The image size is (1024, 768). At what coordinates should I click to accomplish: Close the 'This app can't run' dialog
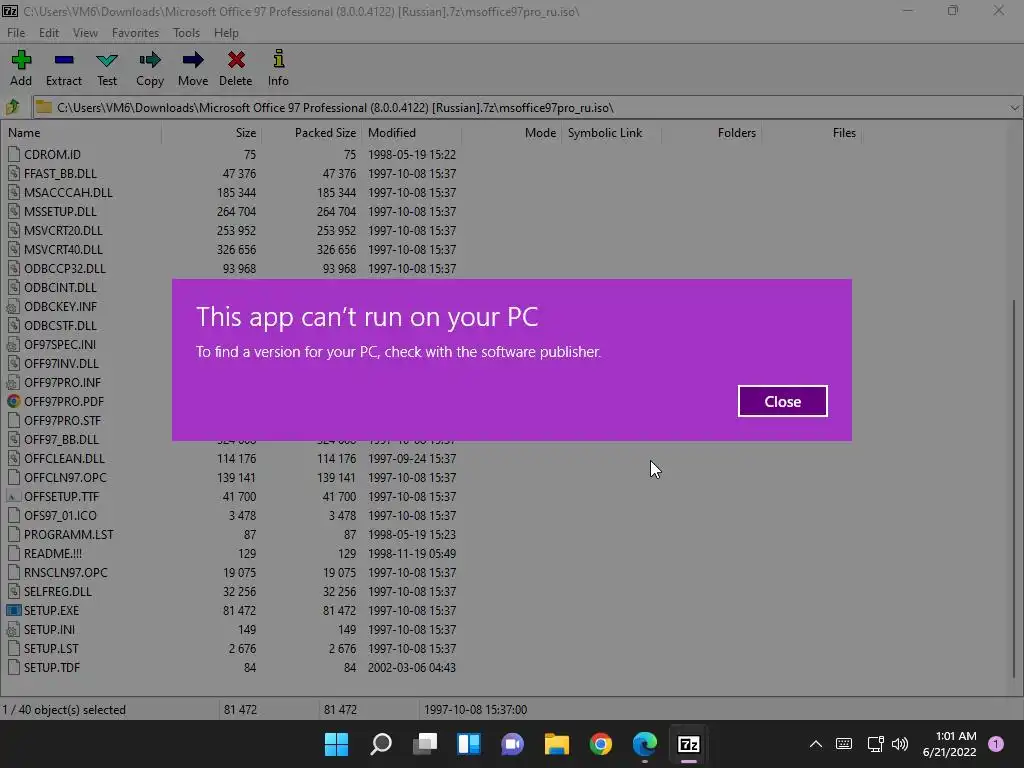pyautogui.click(x=782, y=401)
